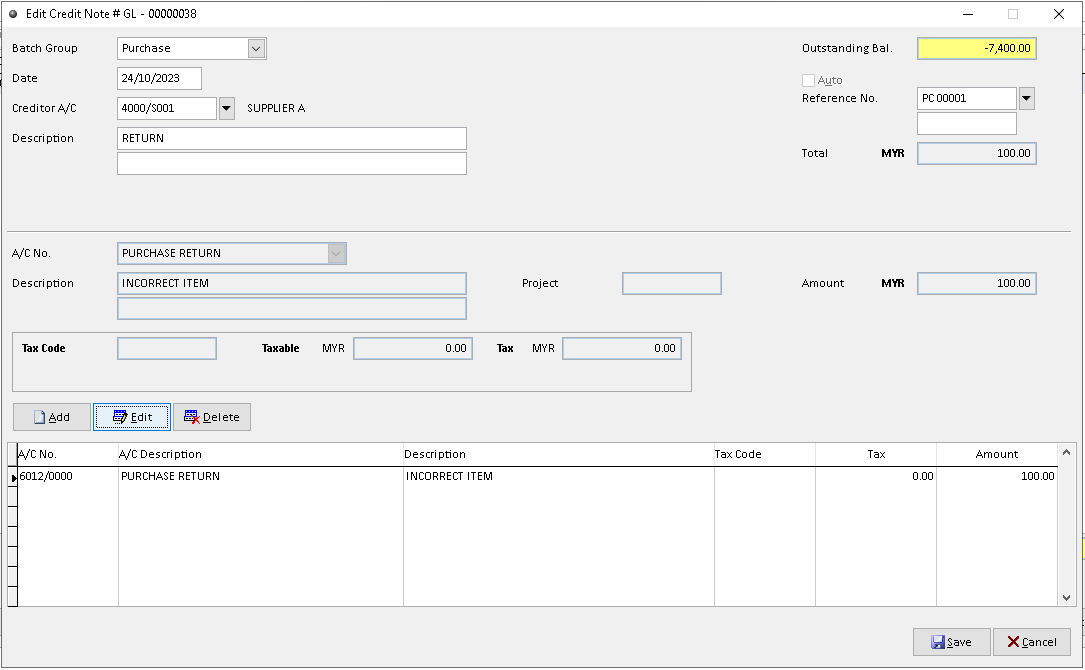Save the credit note
This screenshot has height=670, width=1085.
click(x=951, y=642)
